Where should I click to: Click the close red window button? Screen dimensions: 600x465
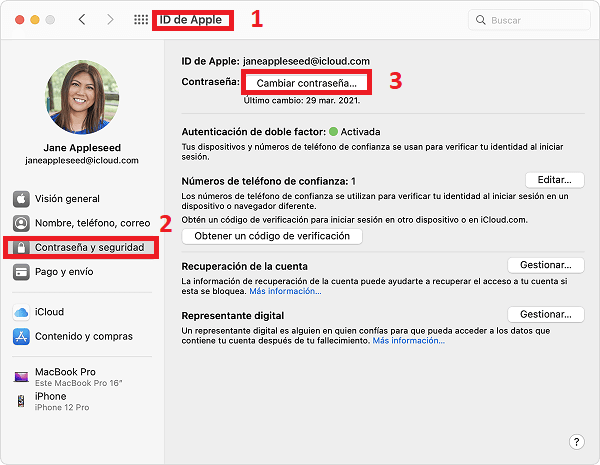pos(20,20)
